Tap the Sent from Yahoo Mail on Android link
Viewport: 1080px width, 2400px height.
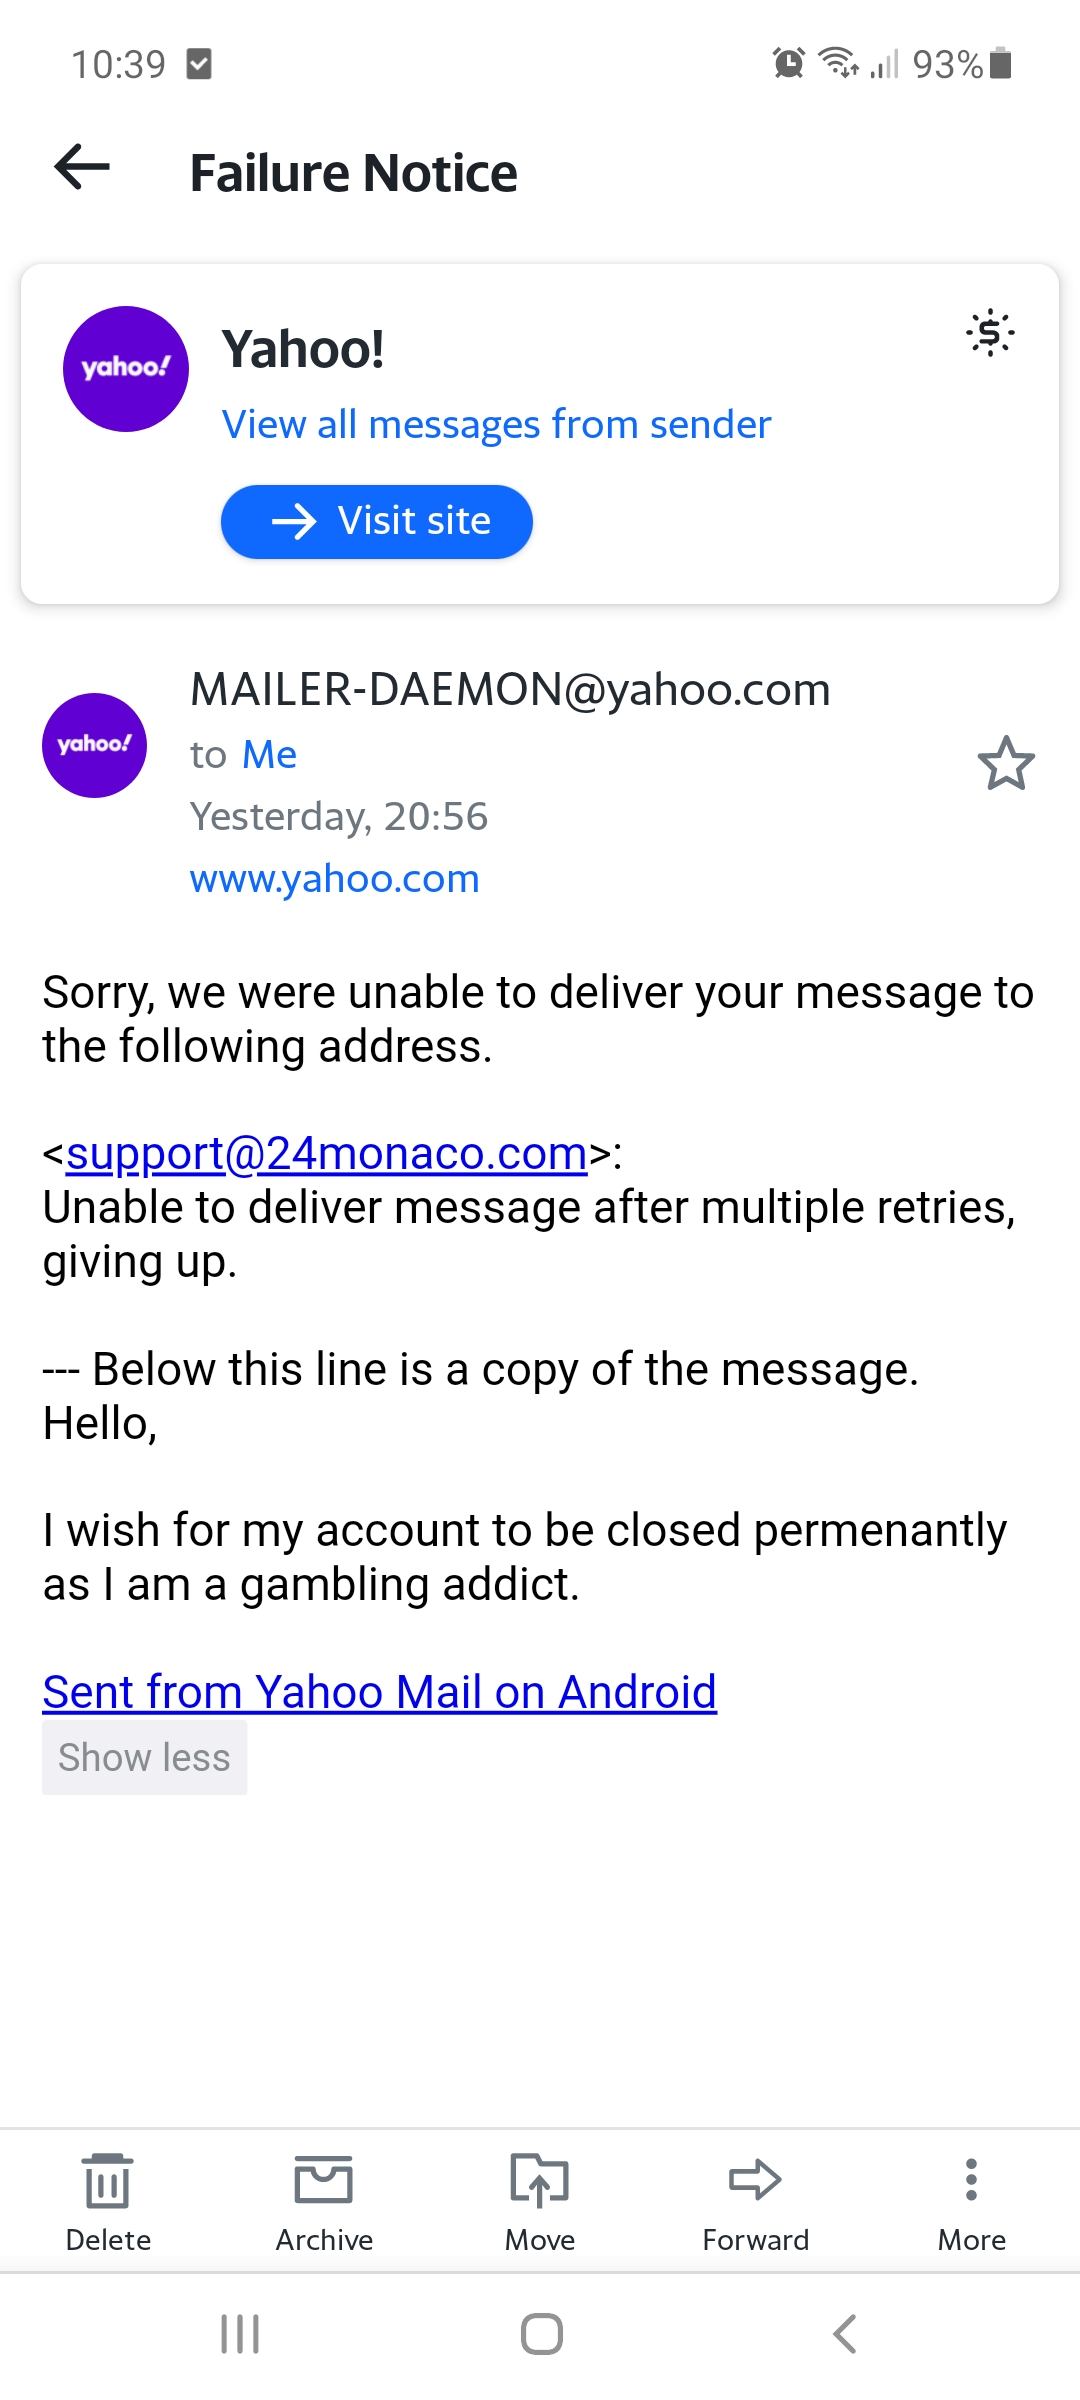point(380,1692)
